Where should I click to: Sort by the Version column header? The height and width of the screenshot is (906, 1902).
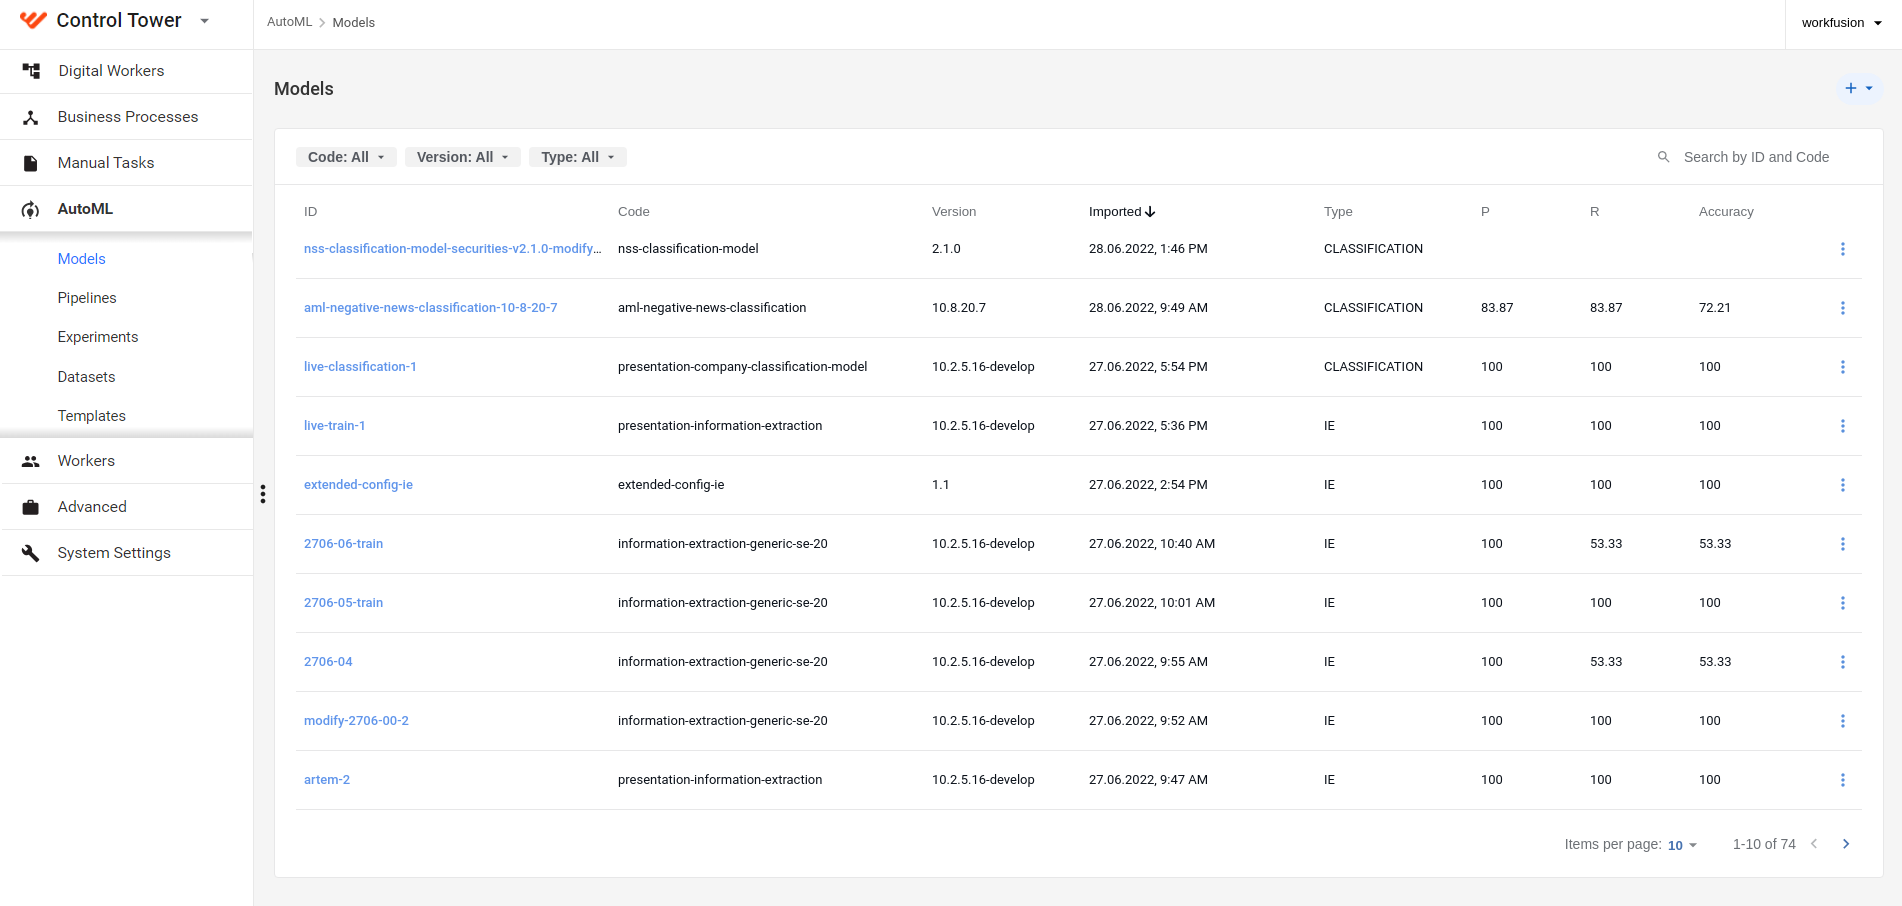point(954,212)
